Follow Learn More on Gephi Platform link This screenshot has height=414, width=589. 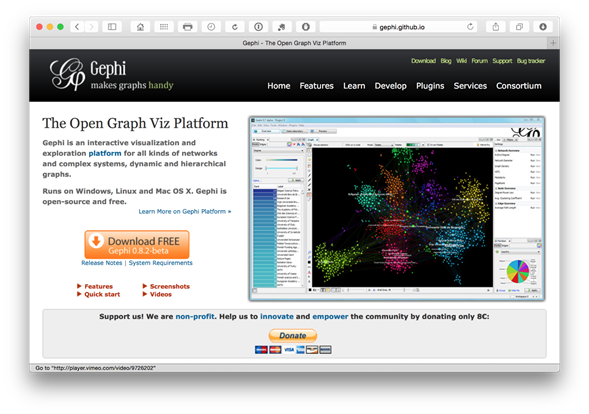tap(185, 212)
